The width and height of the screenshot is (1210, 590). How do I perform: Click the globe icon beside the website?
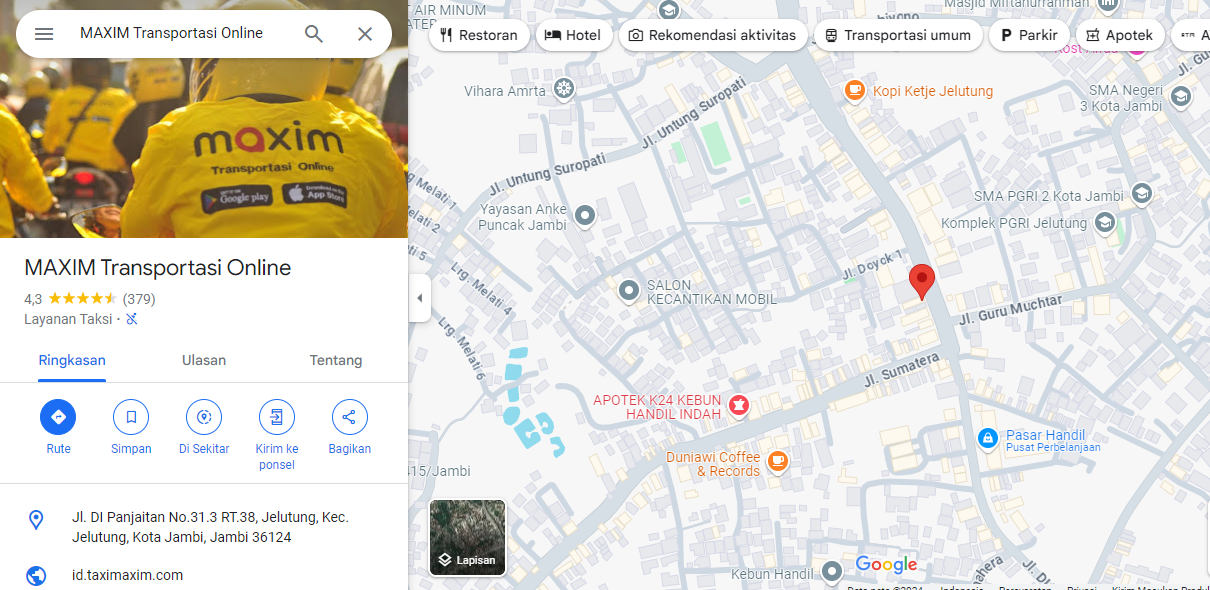[x=36, y=576]
